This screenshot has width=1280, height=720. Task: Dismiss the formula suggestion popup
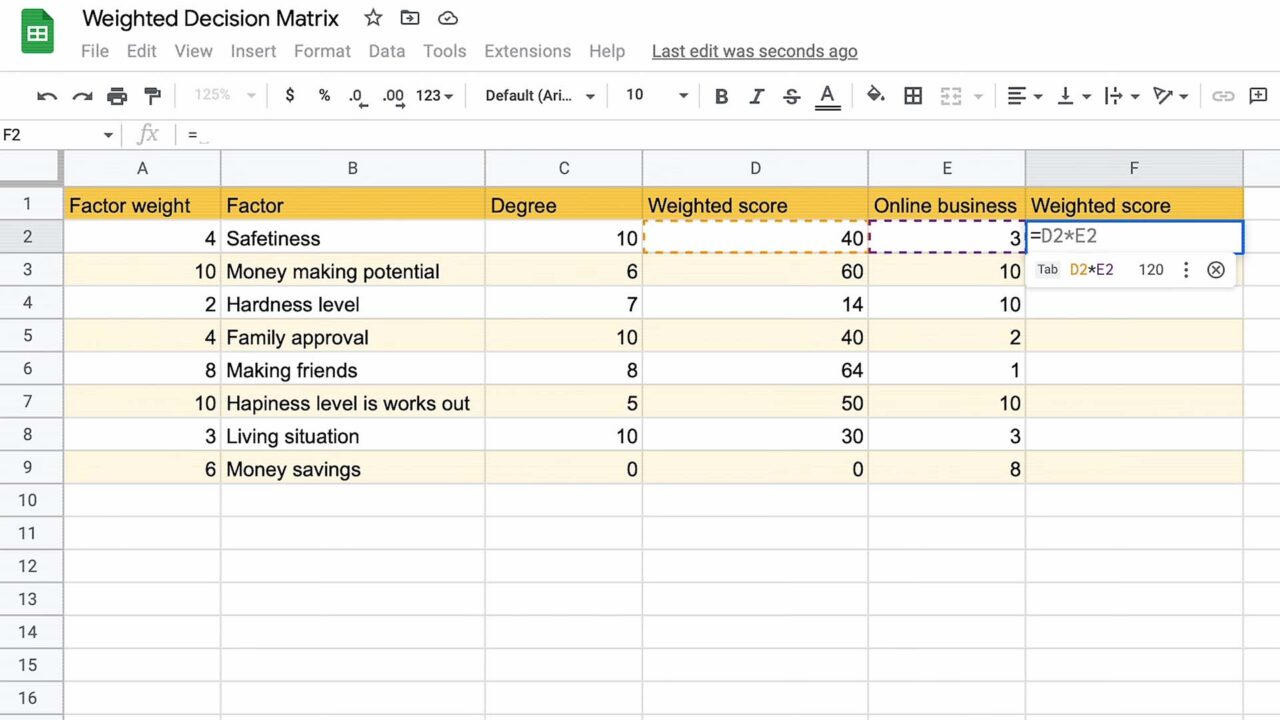(1215, 269)
